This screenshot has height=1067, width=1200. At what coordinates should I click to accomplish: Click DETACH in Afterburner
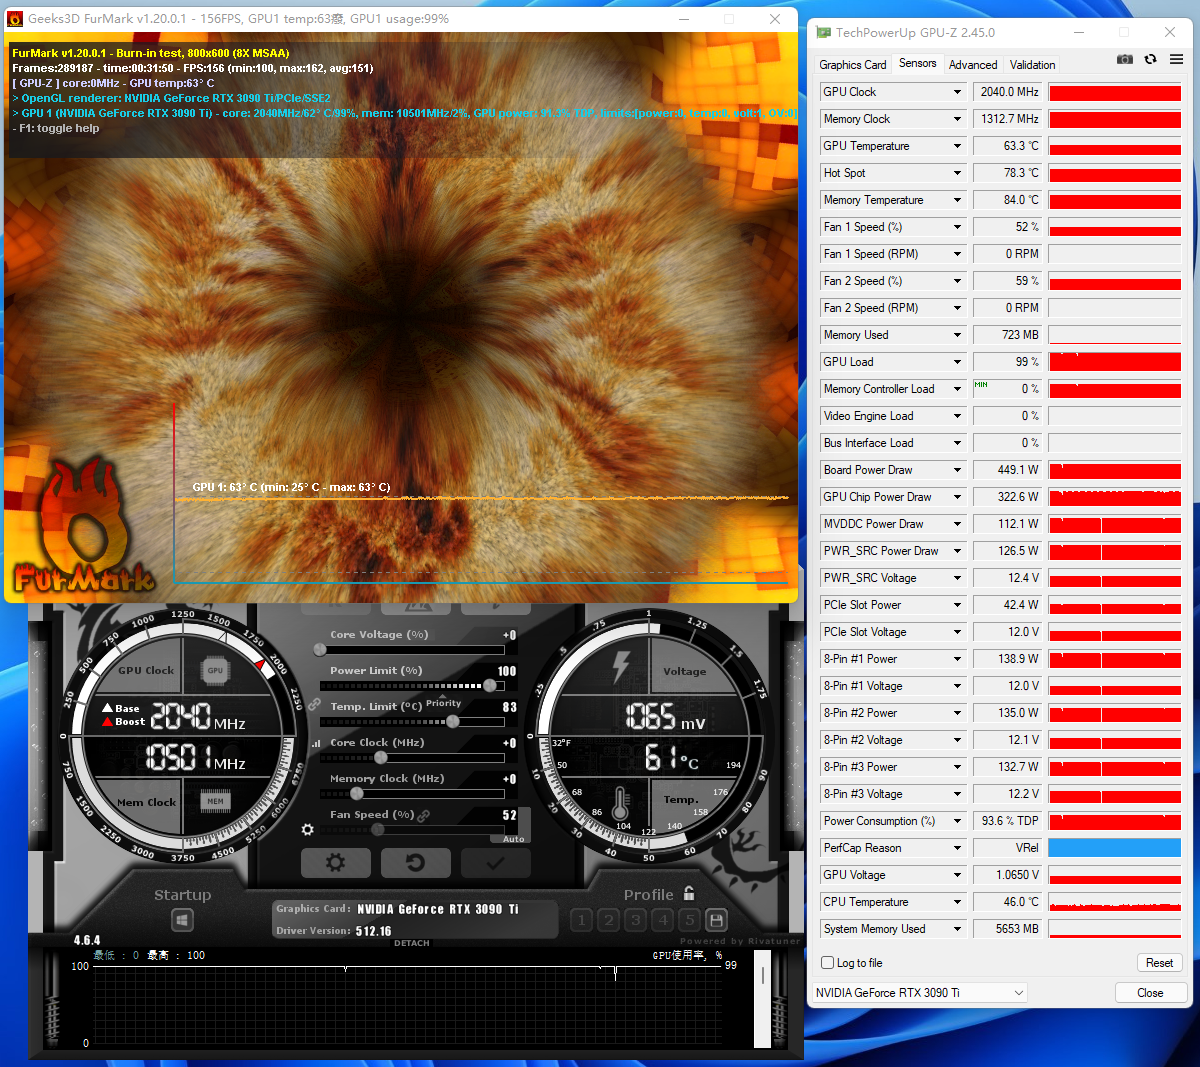412,943
